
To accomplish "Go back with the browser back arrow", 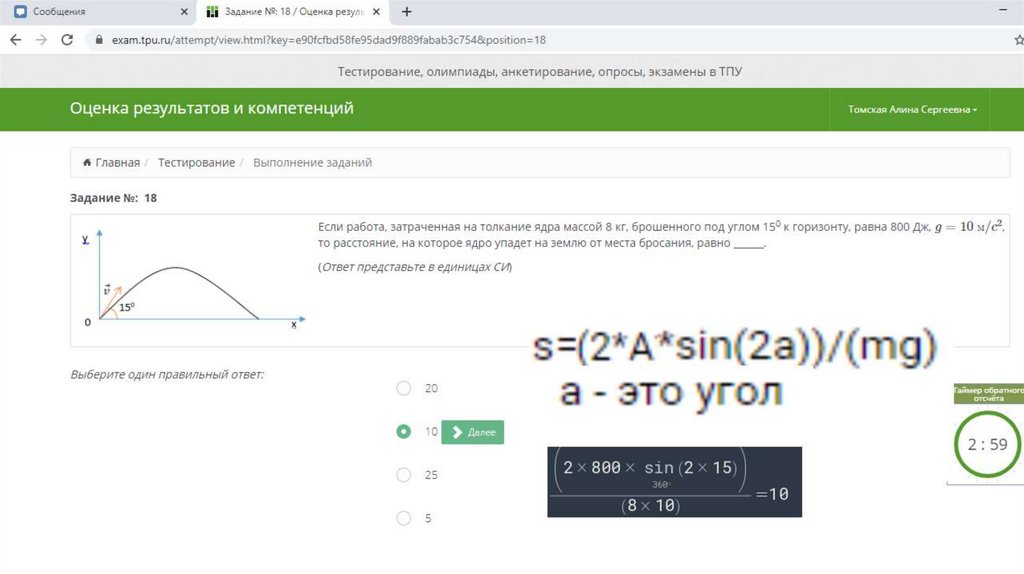I will 16,40.
